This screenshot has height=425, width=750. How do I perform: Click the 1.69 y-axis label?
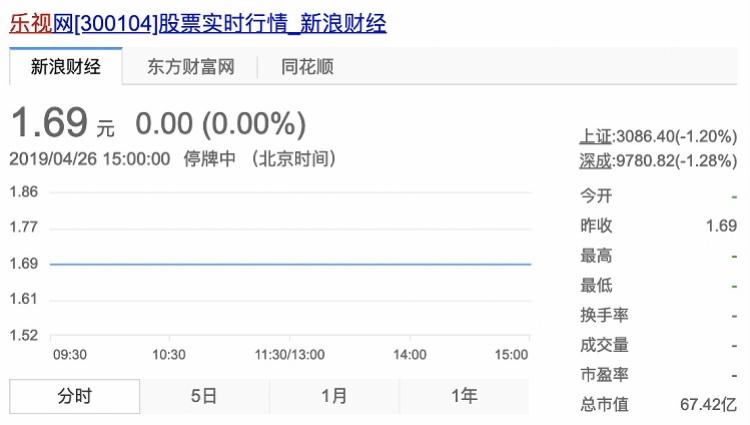point(23,263)
